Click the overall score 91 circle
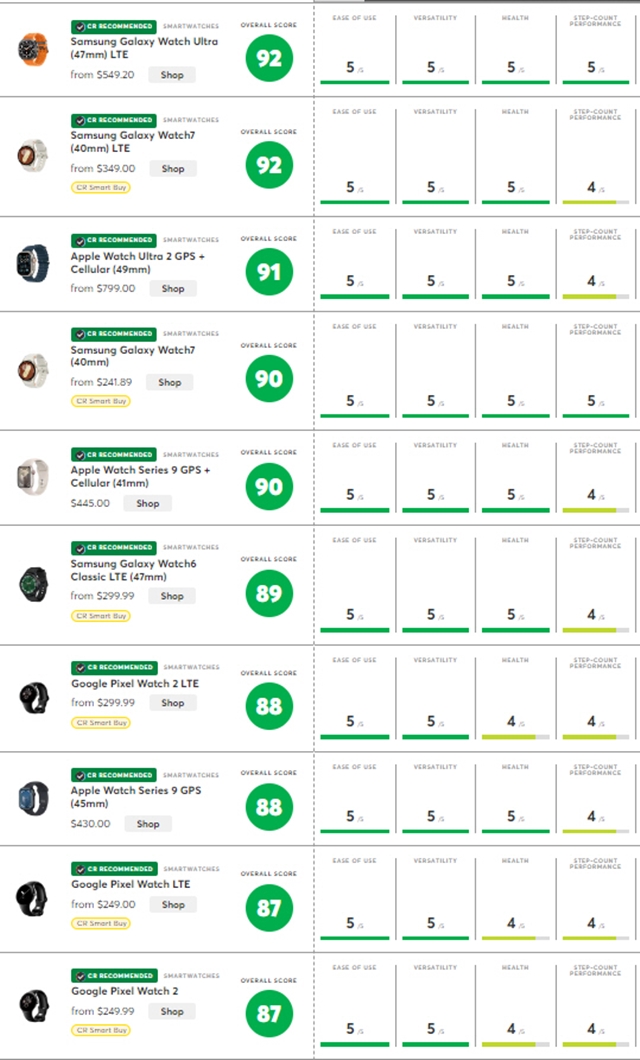 click(x=269, y=272)
